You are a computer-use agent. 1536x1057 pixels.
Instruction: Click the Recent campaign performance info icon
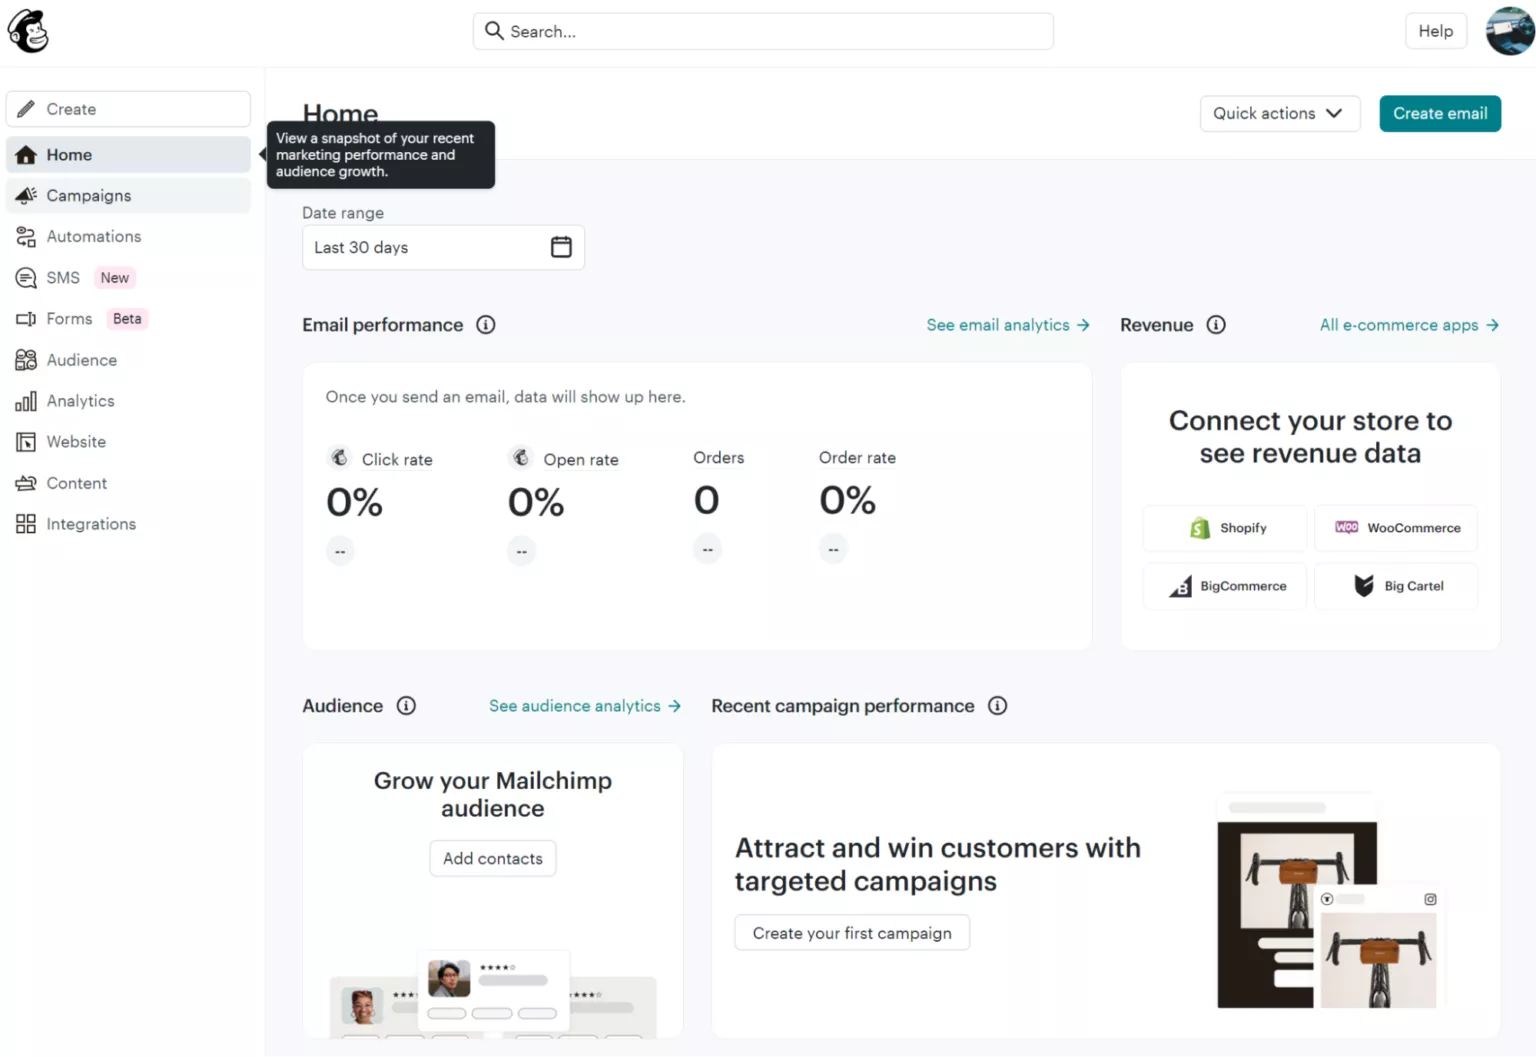tap(997, 706)
